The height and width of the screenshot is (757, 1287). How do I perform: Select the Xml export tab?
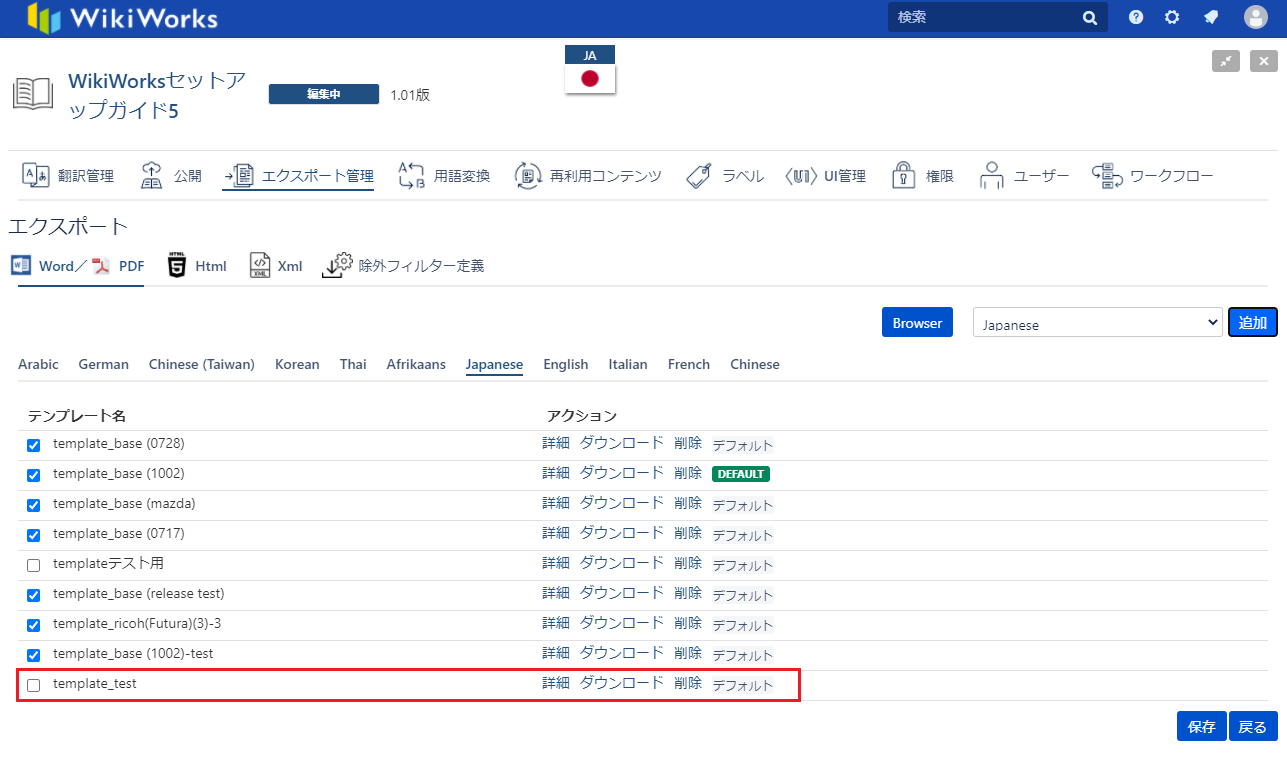tap(276, 266)
